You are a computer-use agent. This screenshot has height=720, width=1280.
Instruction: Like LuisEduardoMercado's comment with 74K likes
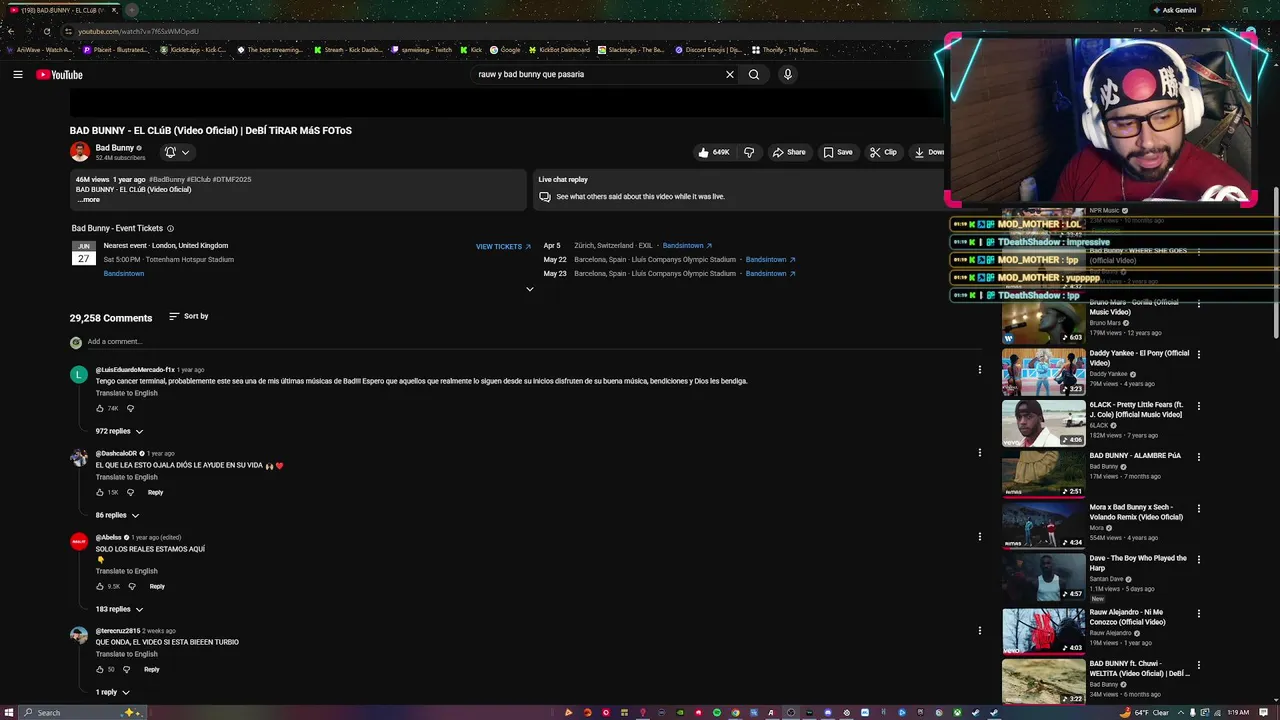[100, 408]
